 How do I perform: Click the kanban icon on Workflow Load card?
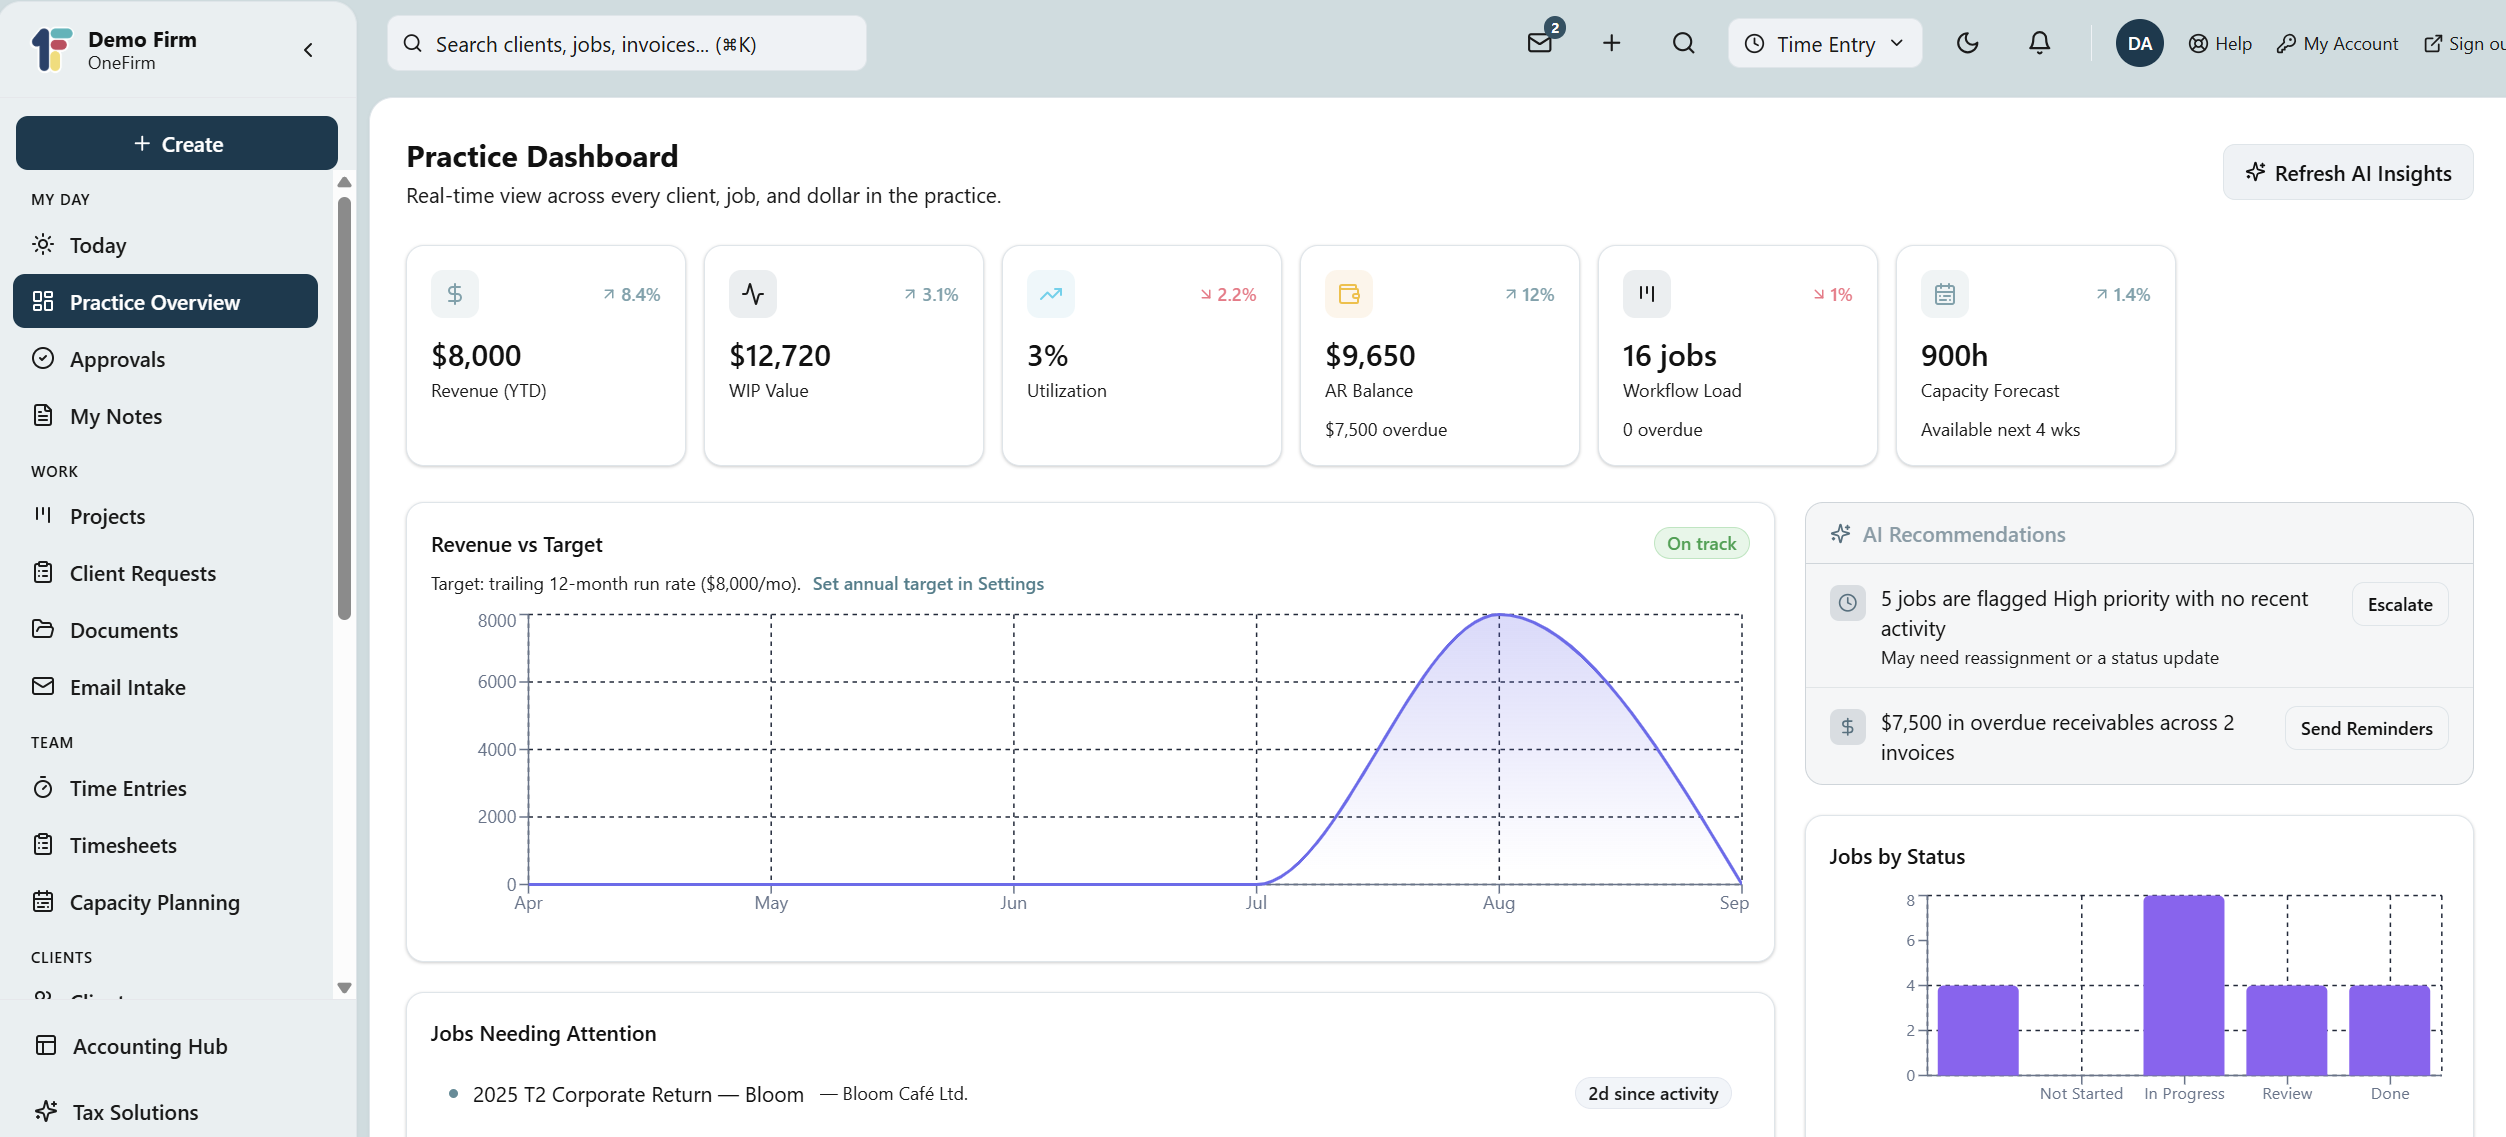[1647, 294]
